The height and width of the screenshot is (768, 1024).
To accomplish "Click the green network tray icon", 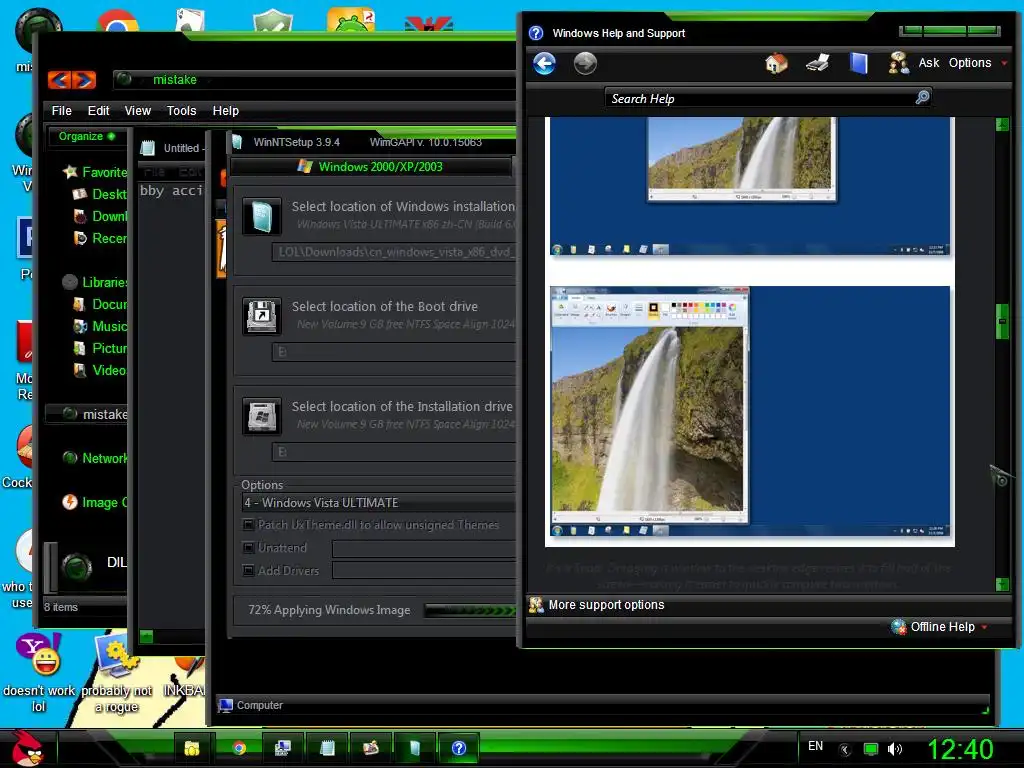I will coord(871,749).
